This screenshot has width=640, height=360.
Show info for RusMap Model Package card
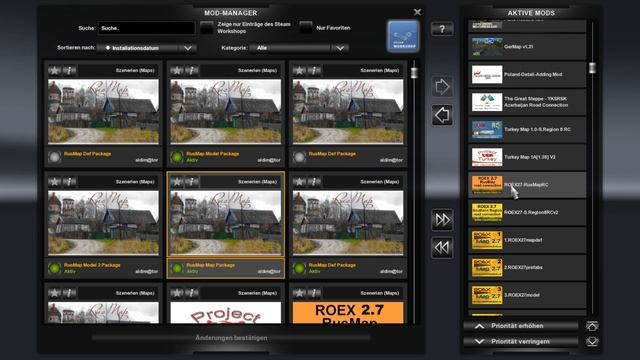191,70
